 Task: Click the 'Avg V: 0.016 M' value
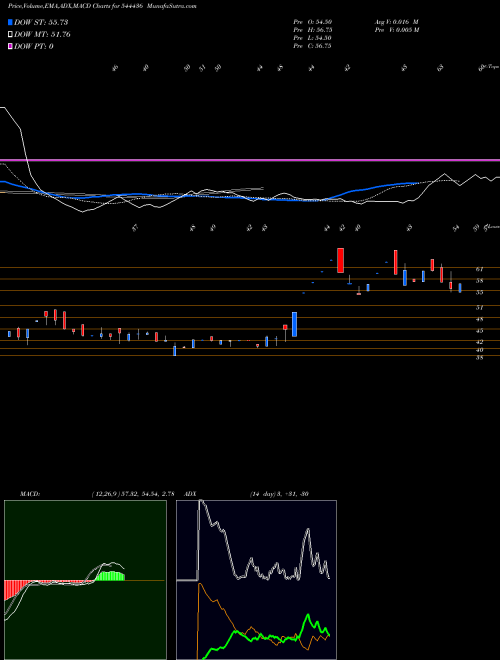(396, 22)
